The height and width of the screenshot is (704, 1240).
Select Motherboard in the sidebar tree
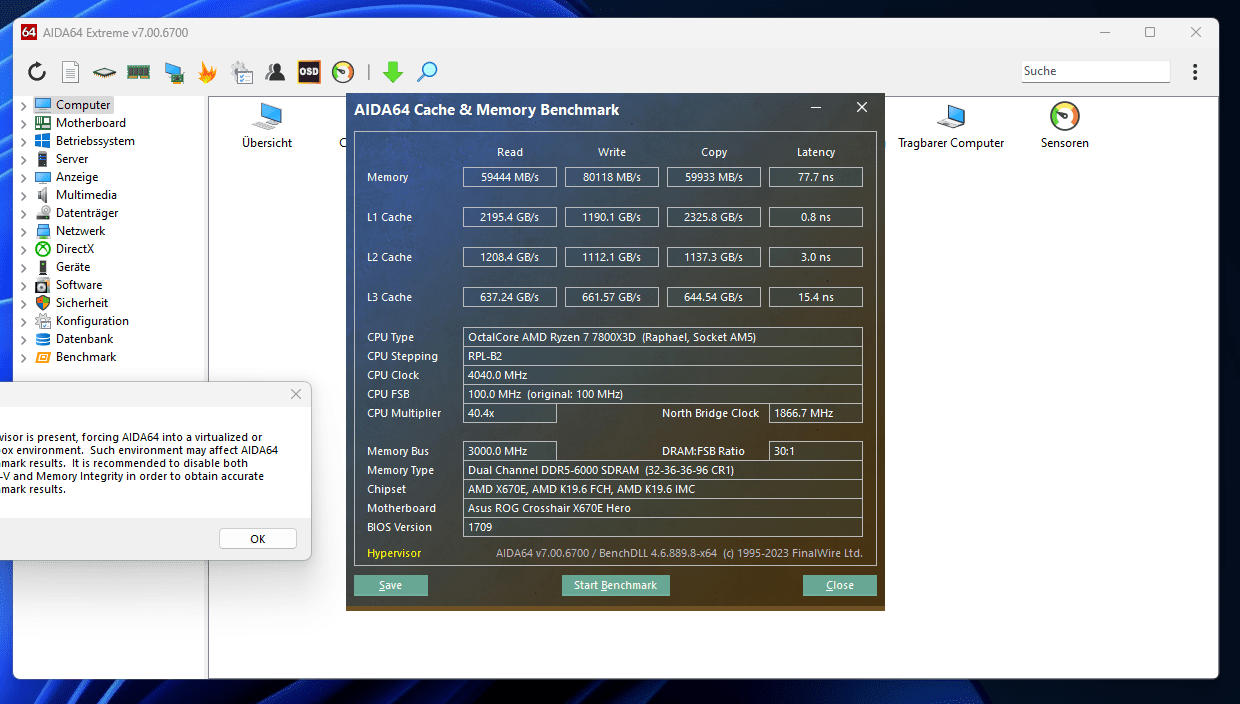click(x=91, y=123)
